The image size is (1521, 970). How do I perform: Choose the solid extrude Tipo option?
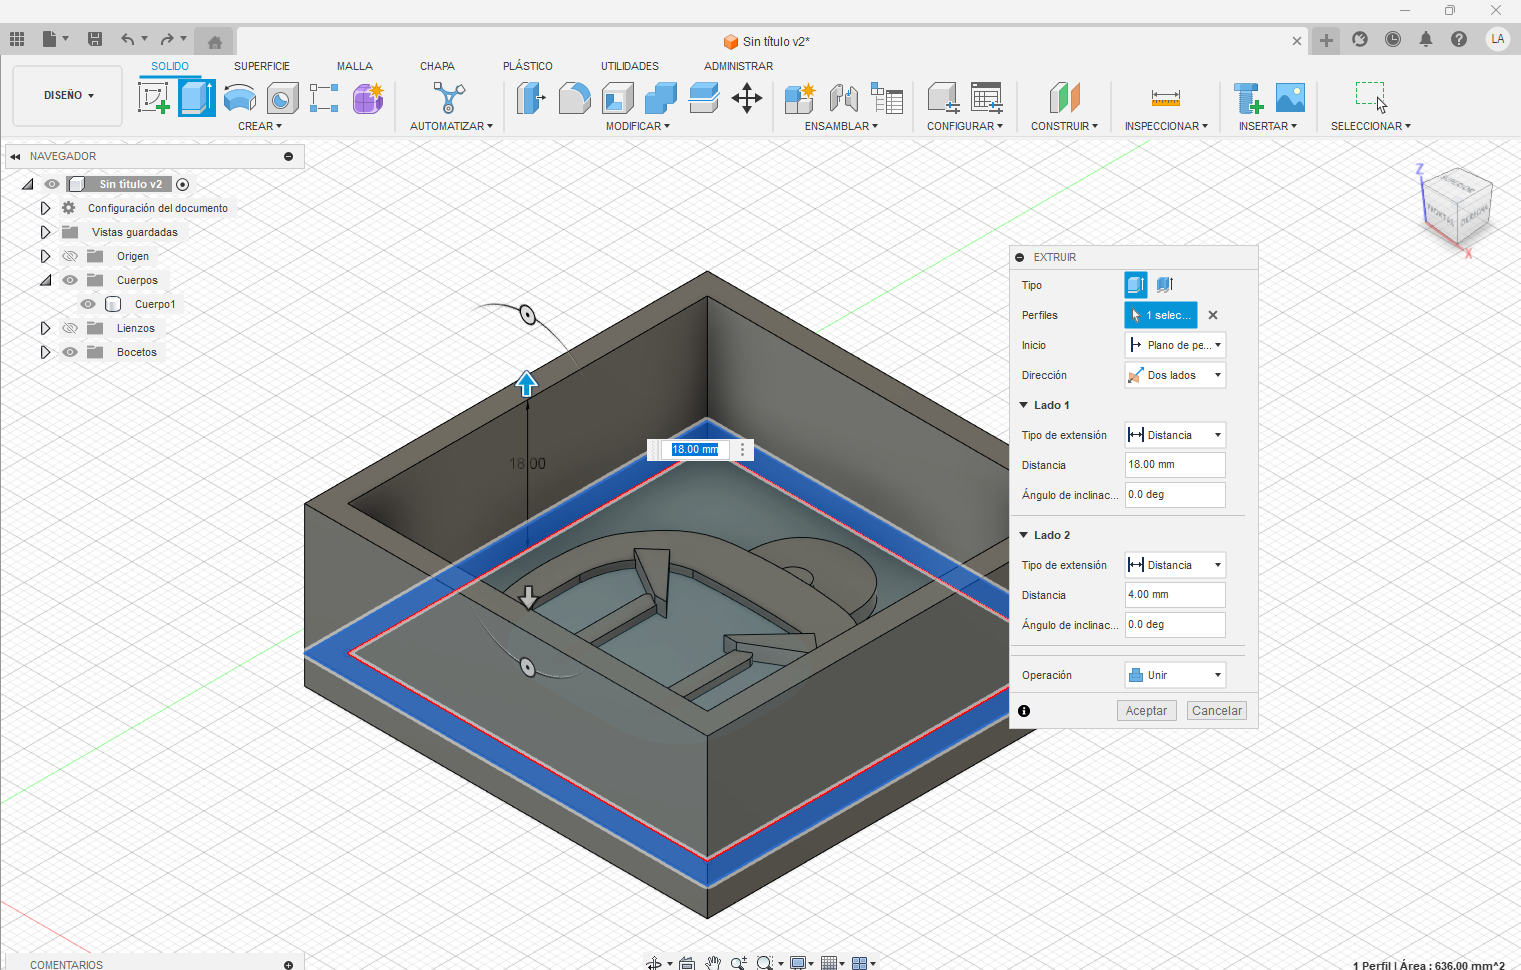[x=1136, y=285]
